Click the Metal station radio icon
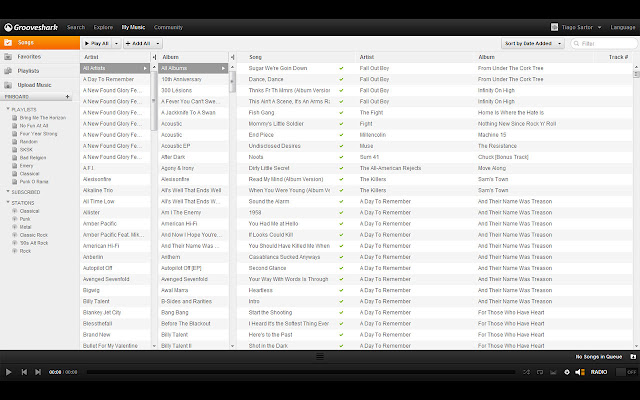Viewport: 640px width, 400px height. (x=15, y=227)
